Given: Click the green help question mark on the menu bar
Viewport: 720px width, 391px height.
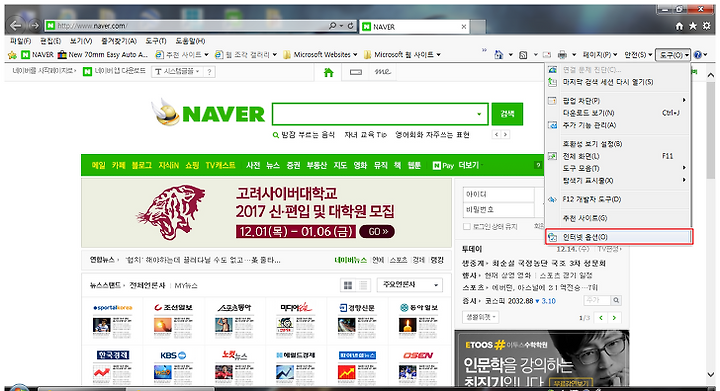Looking at the screenshot, I should 538,165.
